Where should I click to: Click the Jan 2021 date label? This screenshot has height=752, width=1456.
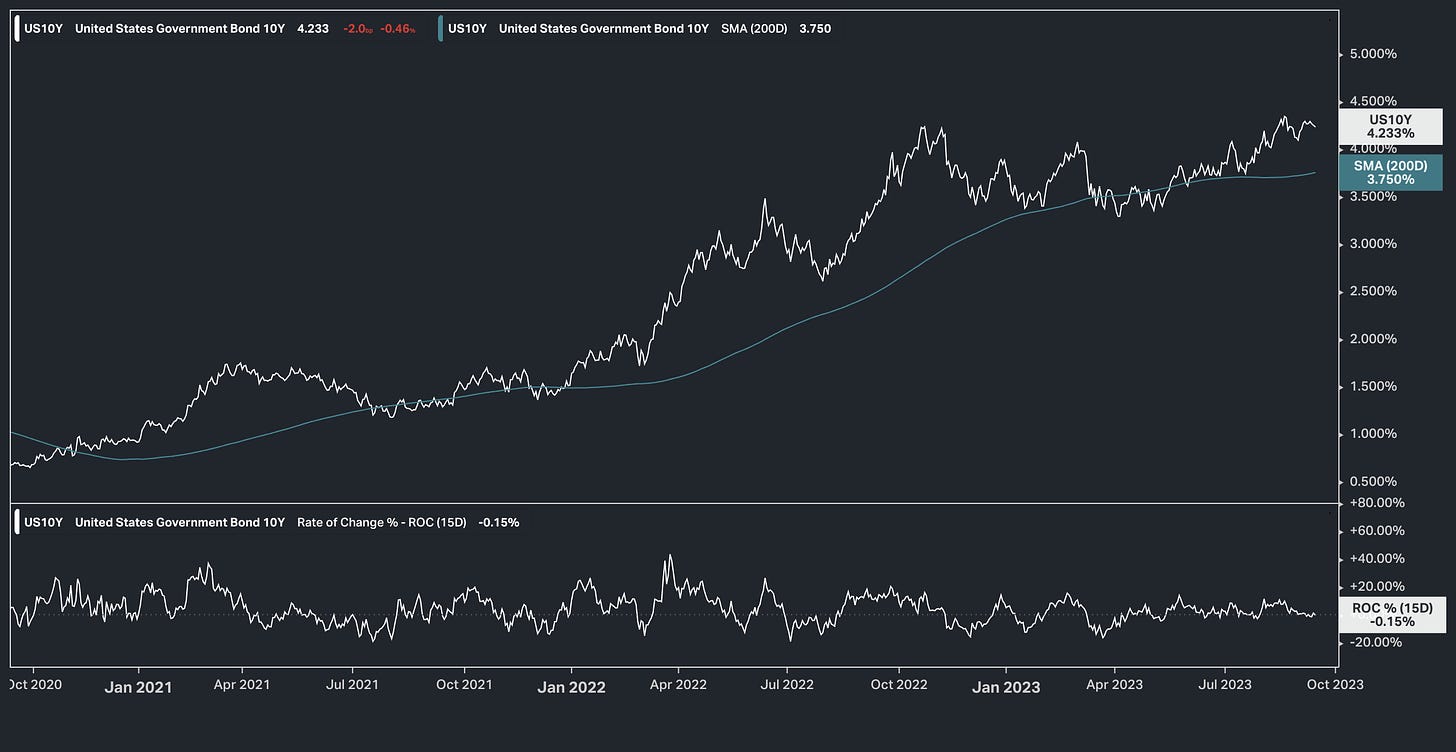[137, 687]
